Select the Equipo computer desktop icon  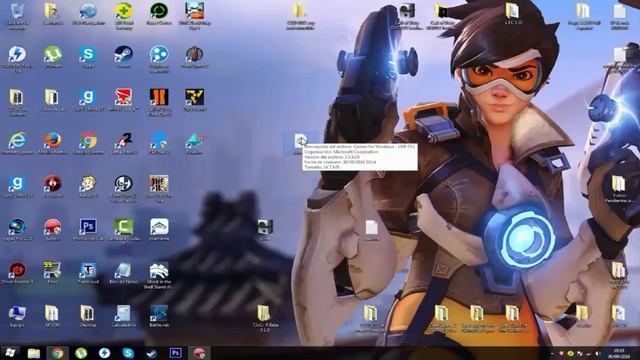(17, 316)
